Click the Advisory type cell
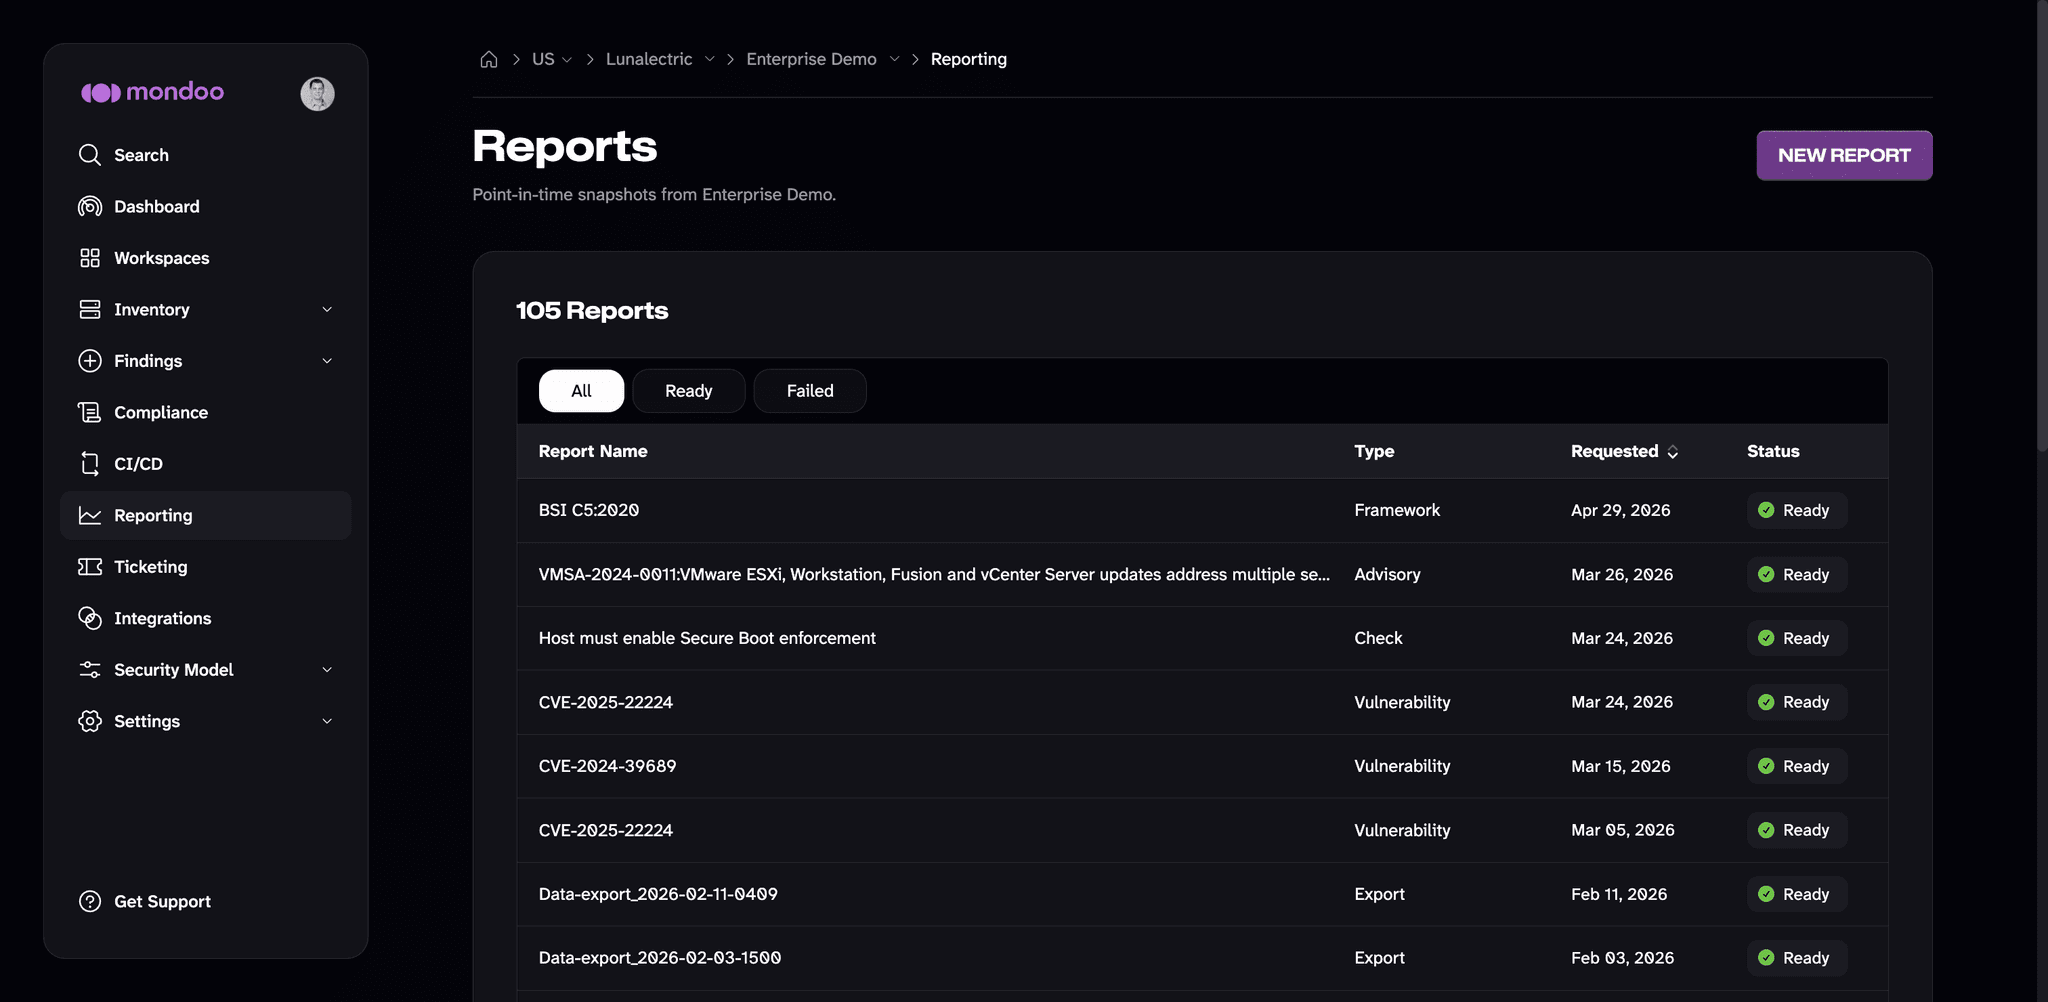The height and width of the screenshot is (1002, 2048). point(1387,574)
